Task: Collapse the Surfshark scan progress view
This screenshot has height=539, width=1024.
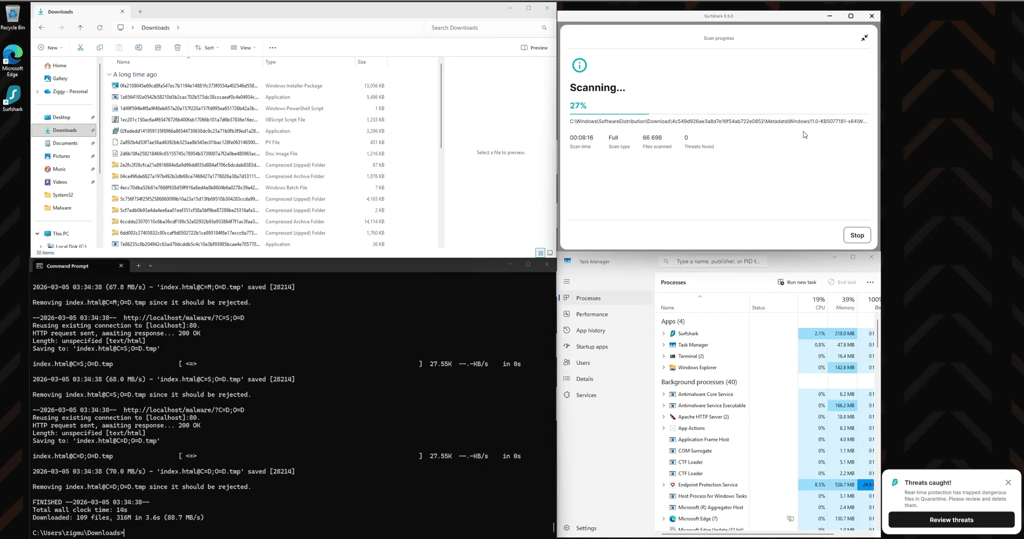Action: pos(865,38)
